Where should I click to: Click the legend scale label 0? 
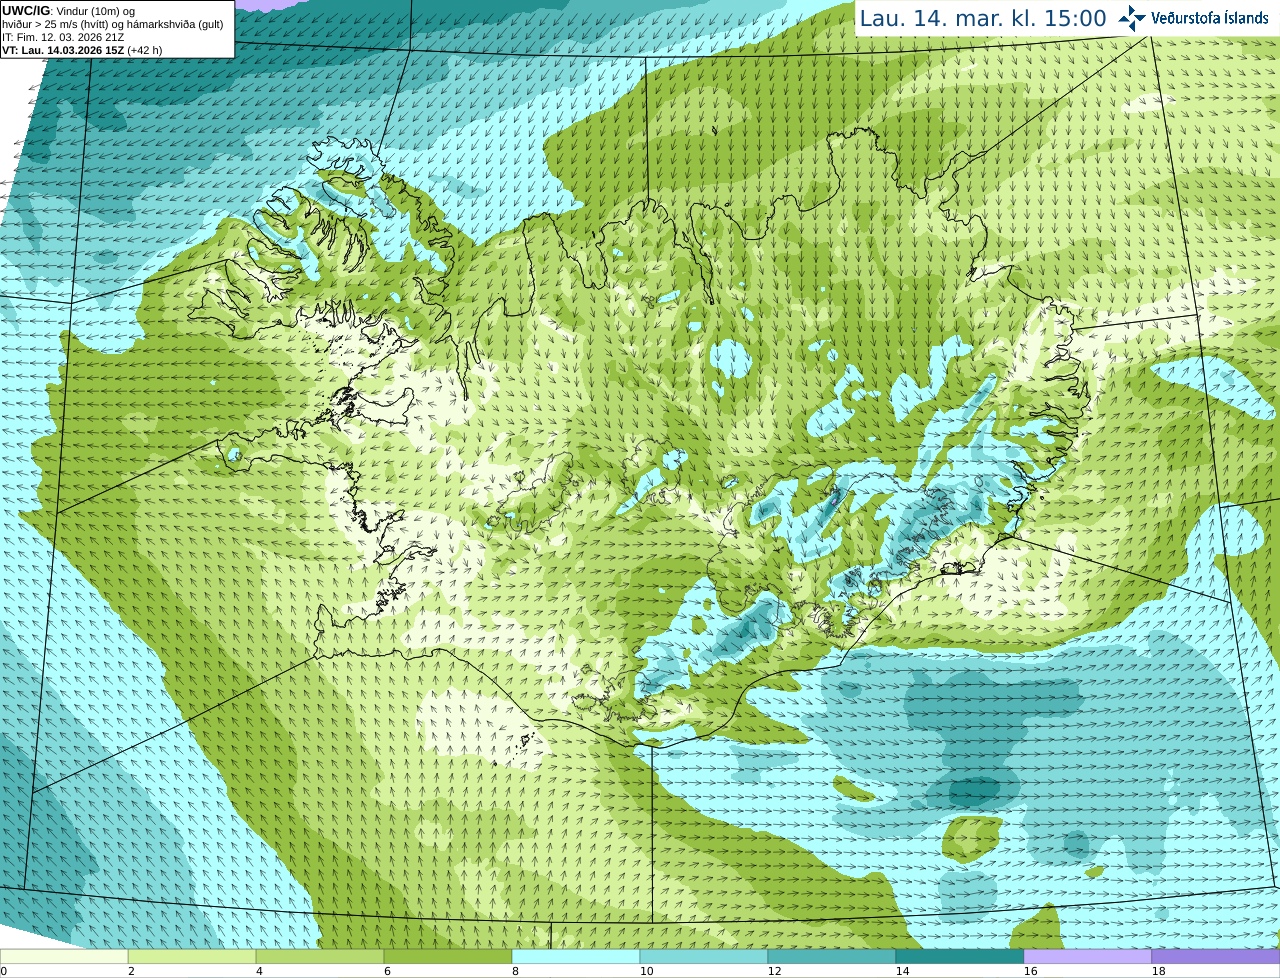(4, 971)
